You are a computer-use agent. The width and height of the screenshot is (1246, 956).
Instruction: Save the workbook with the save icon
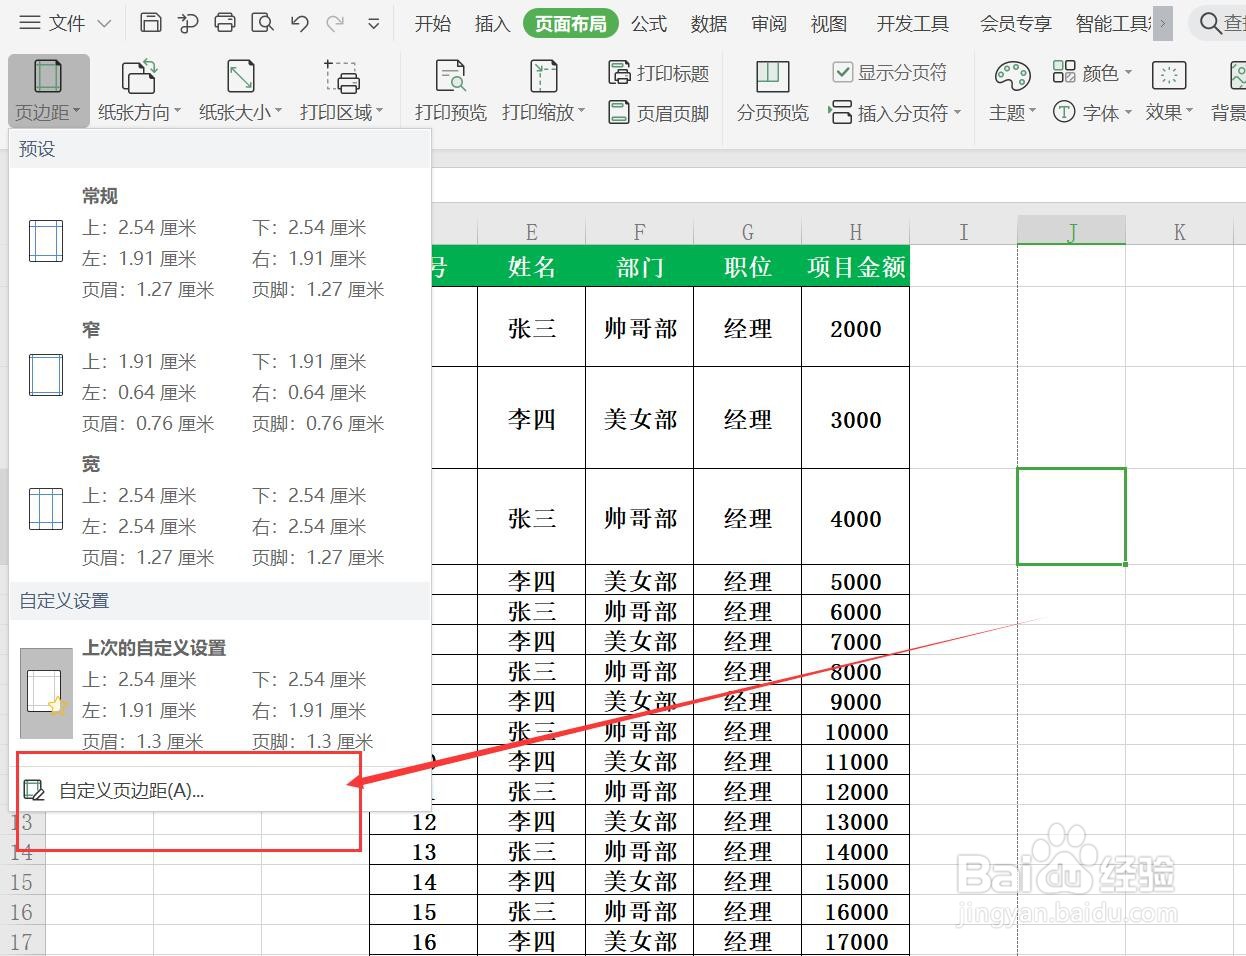click(150, 22)
